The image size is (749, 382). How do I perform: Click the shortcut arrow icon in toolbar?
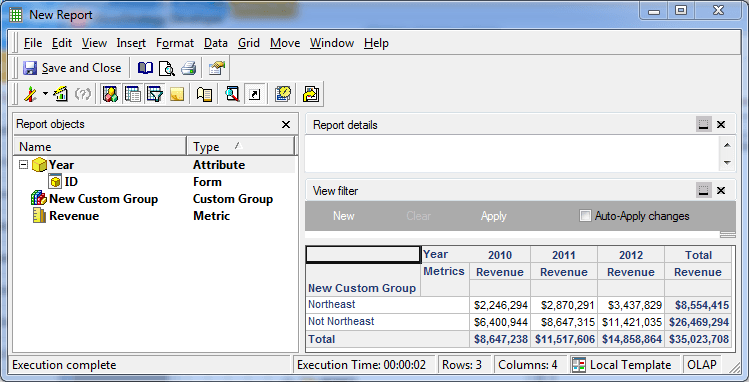(x=255, y=94)
